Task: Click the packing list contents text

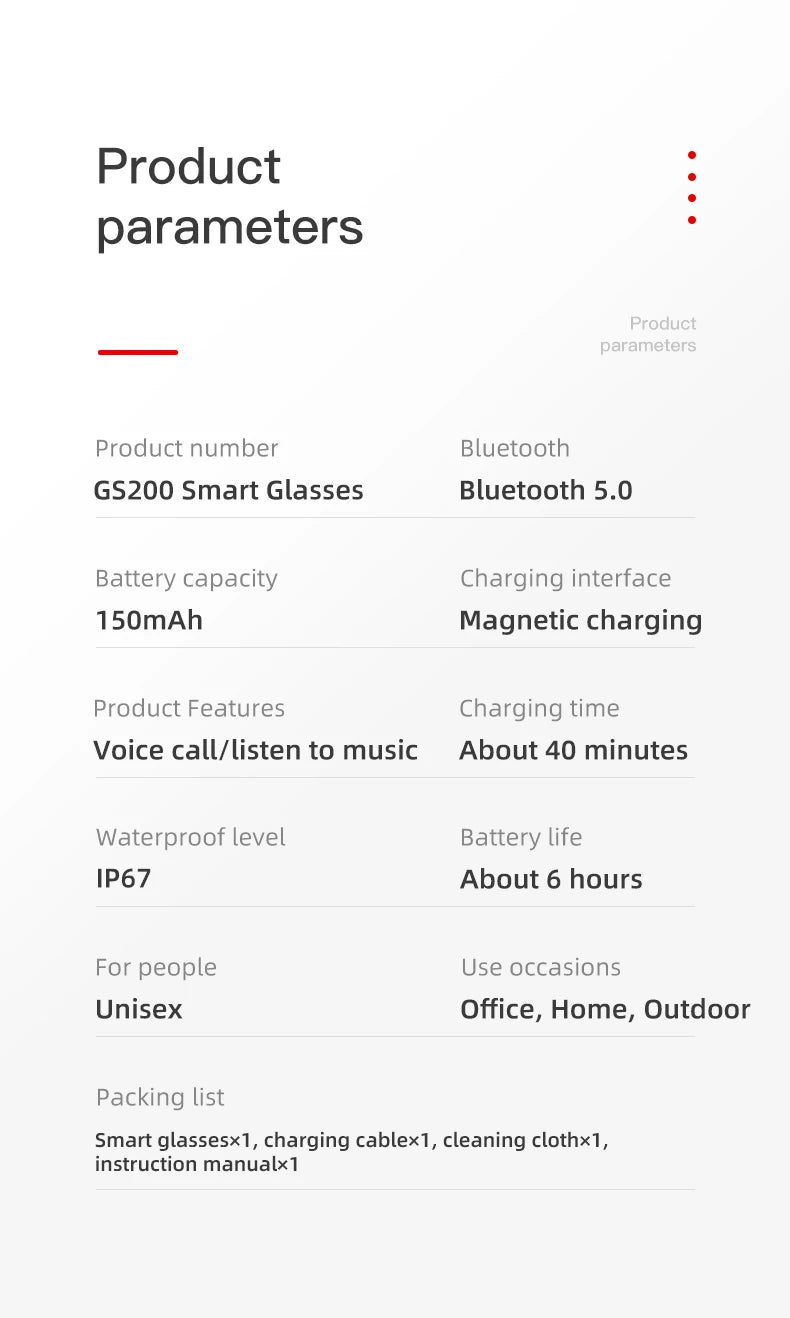Action: coord(352,1152)
